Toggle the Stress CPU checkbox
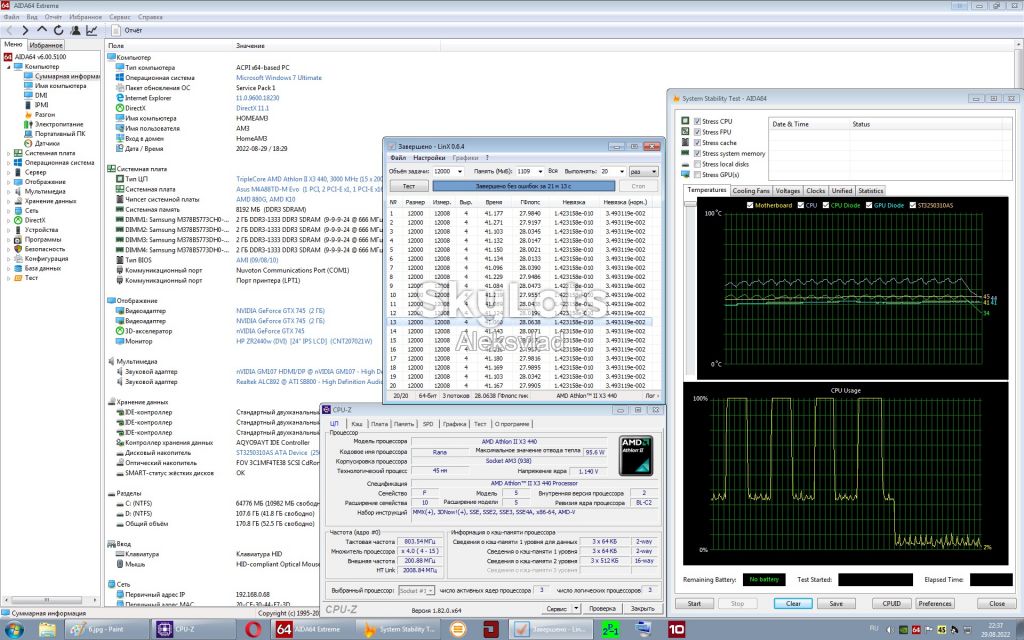 [697, 121]
